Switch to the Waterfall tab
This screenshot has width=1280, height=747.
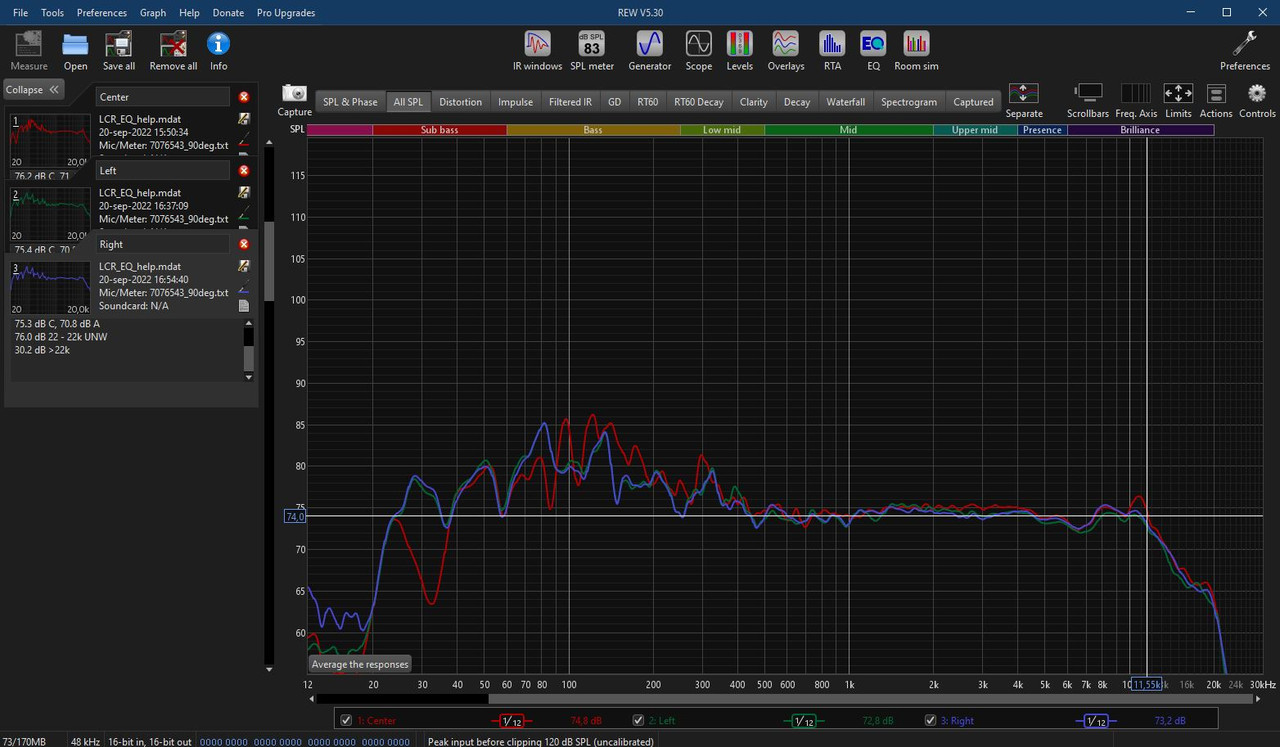coord(845,102)
